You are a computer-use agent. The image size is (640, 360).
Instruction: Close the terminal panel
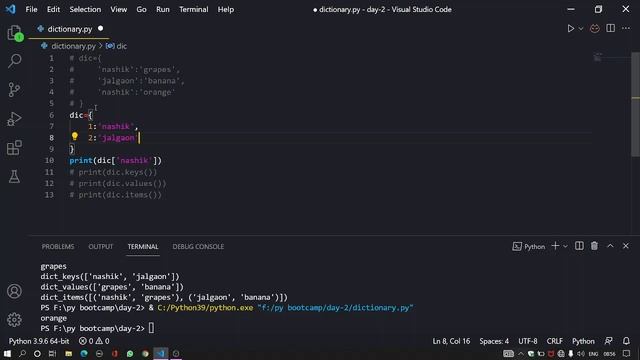pos(626,246)
